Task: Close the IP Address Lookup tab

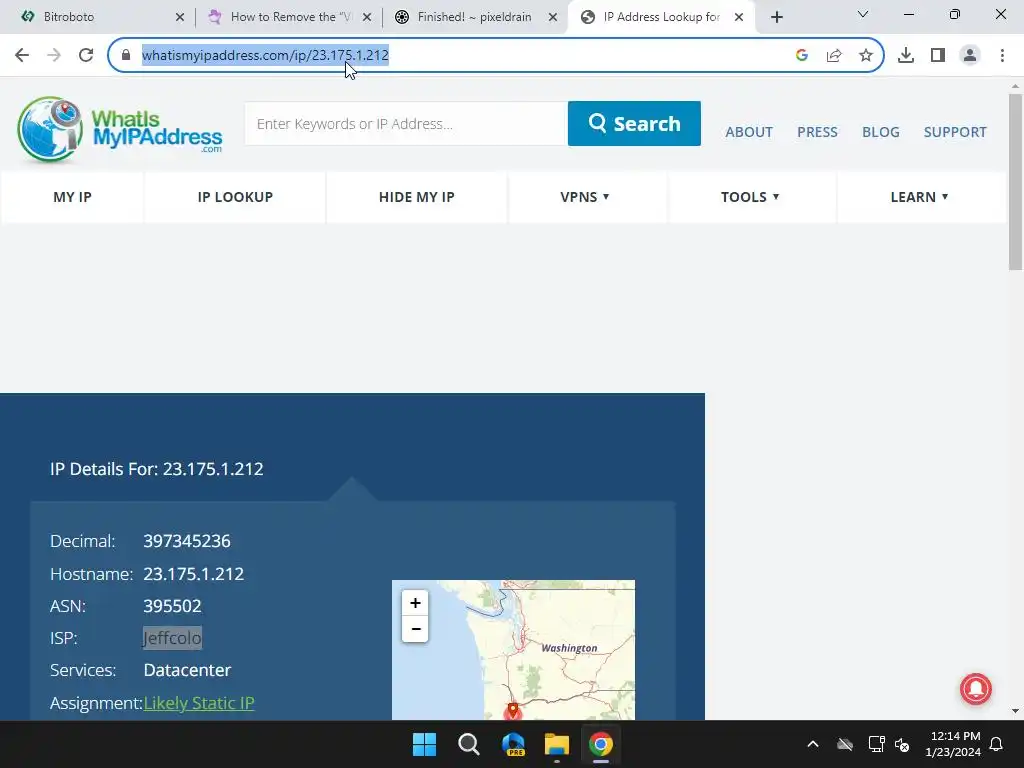Action: [x=739, y=17]
